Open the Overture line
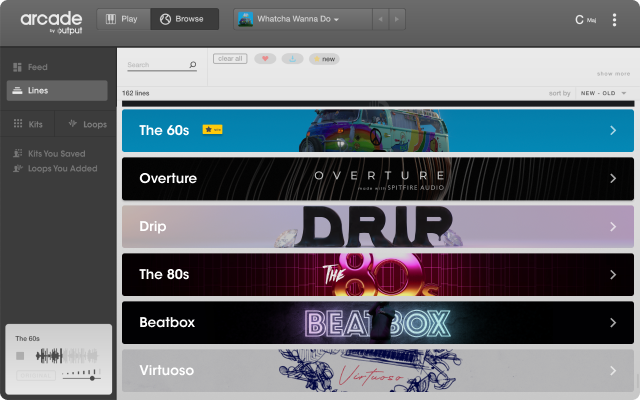This screenshot has width=640, height=400. click(378, 179)
